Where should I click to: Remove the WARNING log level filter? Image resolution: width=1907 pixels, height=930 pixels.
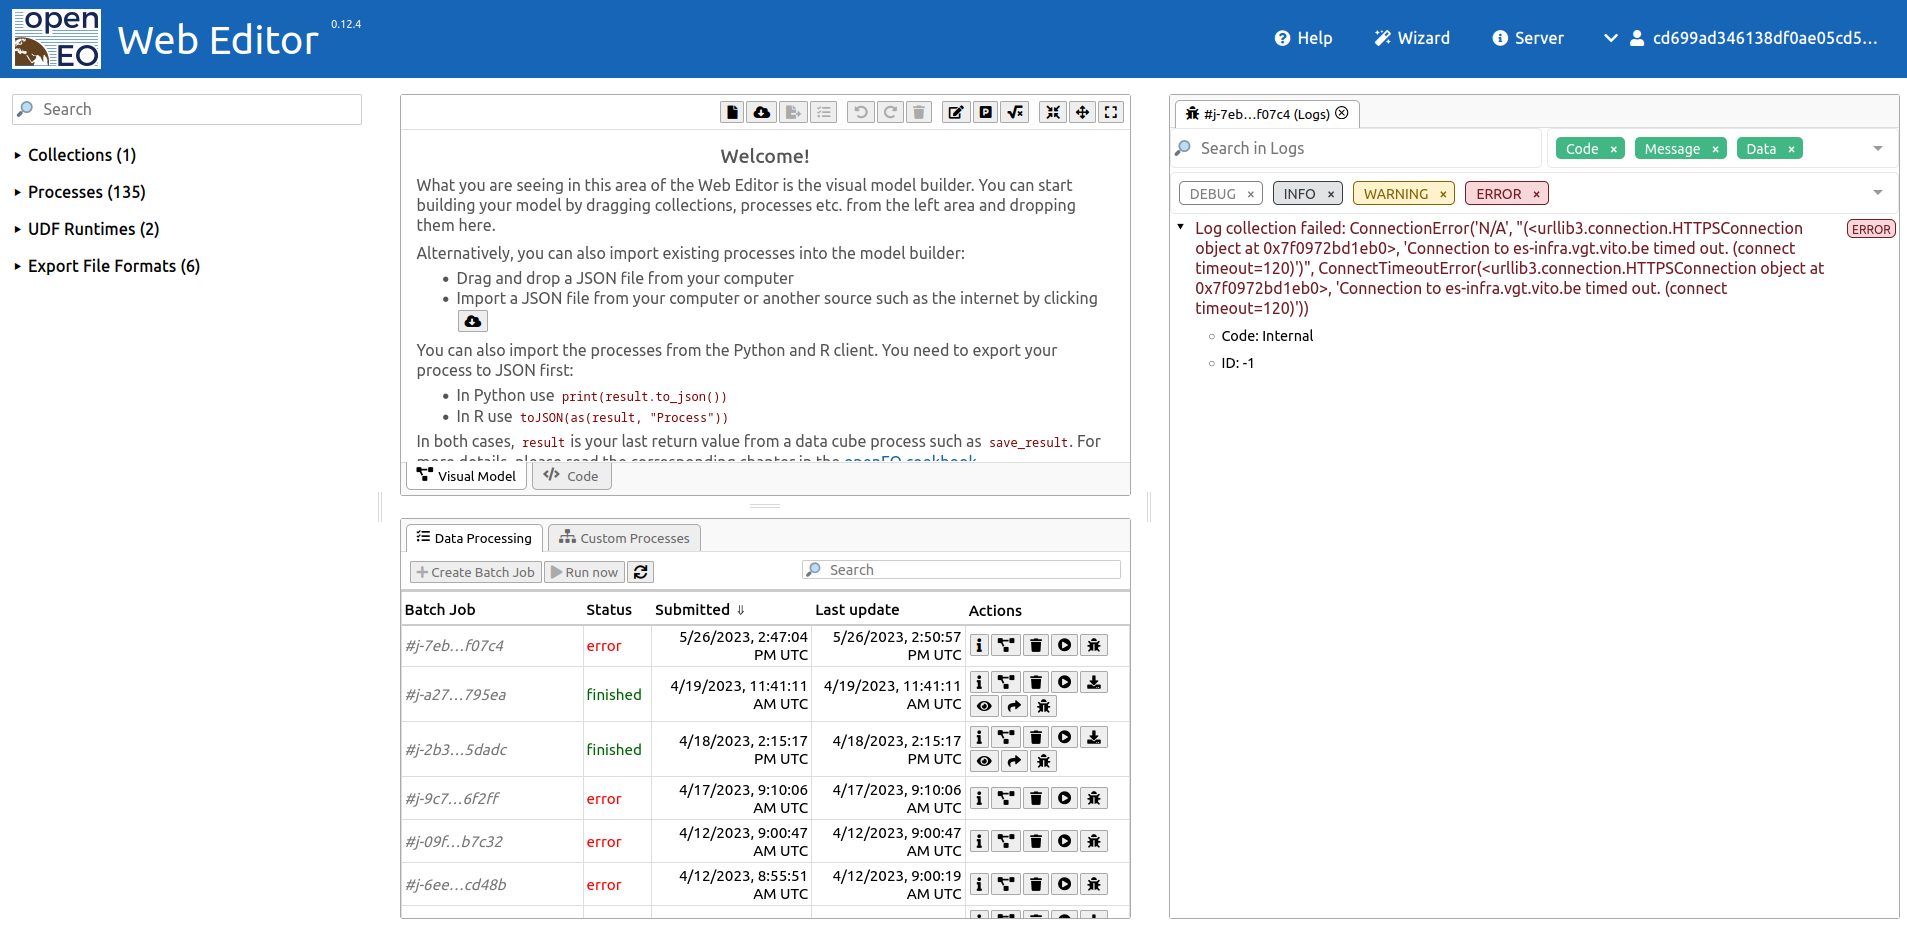tap(1443, 193)
